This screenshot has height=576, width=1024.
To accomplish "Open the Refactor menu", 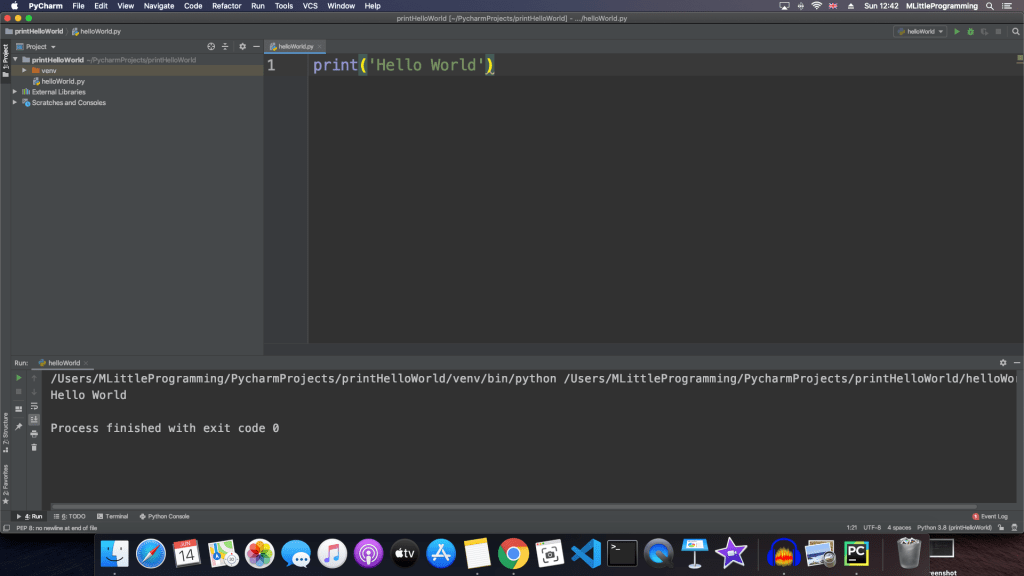I will (226, 6).
